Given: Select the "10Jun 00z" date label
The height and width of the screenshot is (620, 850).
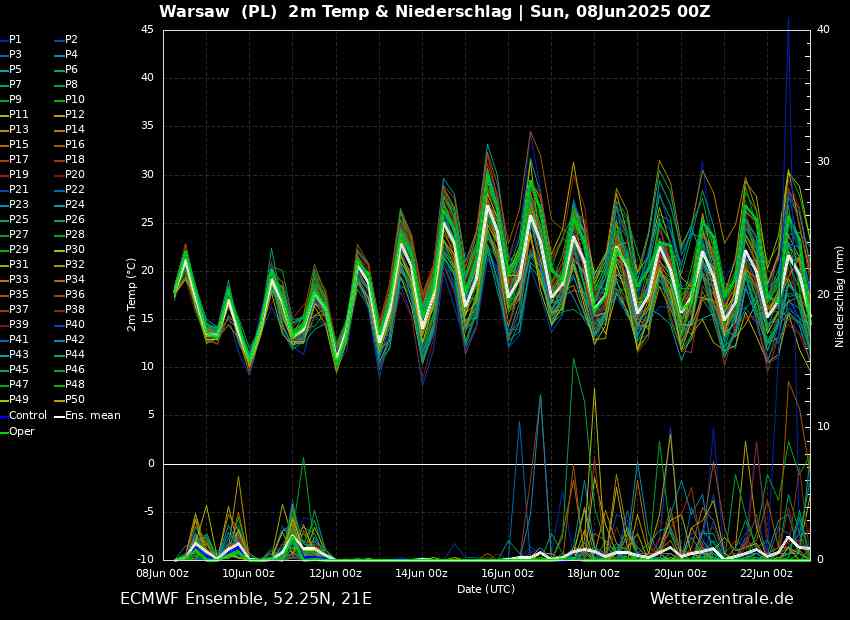Looking at the screenshot, I should tap(249, 573).
